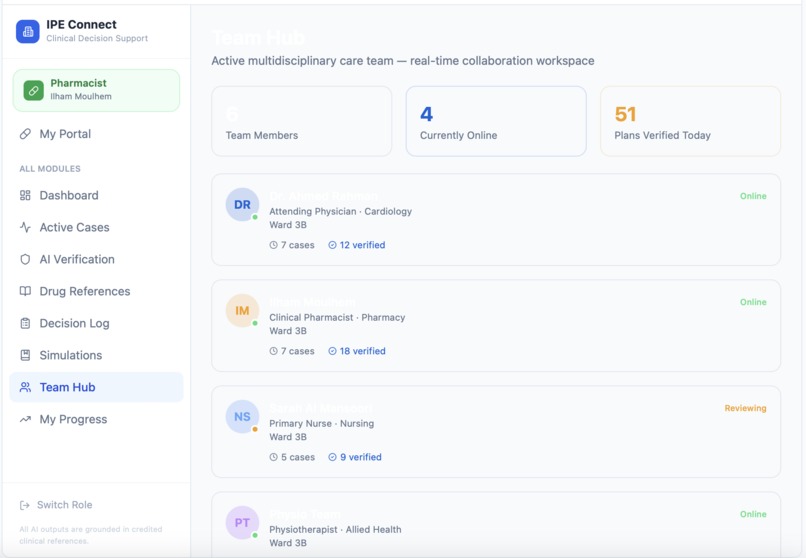
Task: Click the '51' plans verified number
Action: [626, 114]
